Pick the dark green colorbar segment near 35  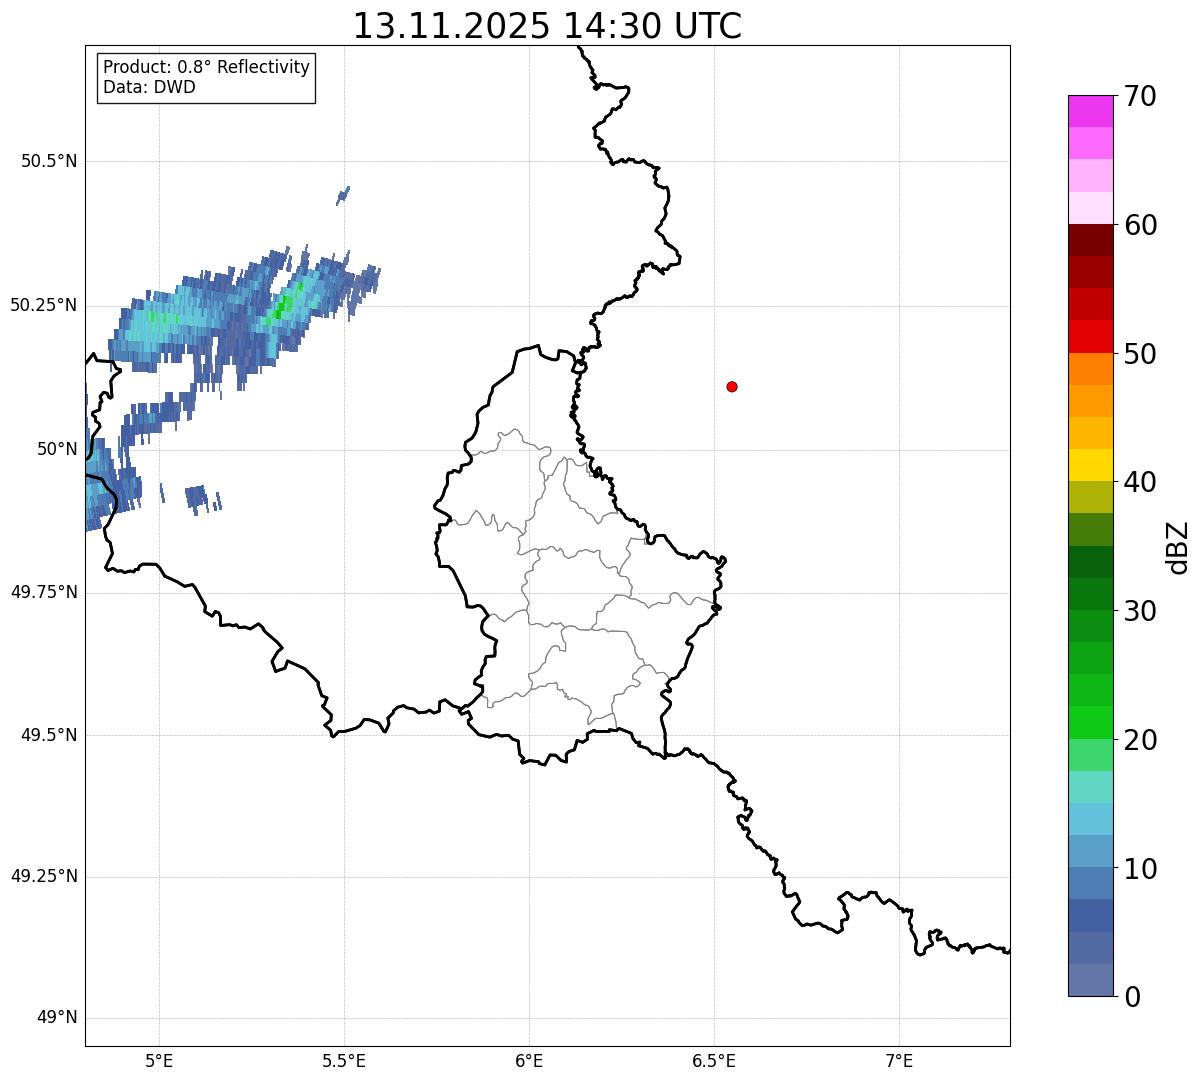1090,562
